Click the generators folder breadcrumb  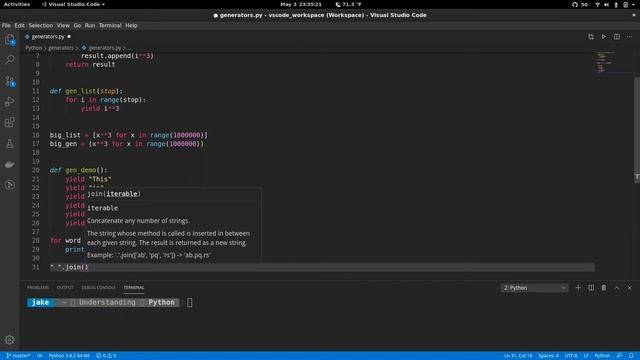tap(61, 48)
